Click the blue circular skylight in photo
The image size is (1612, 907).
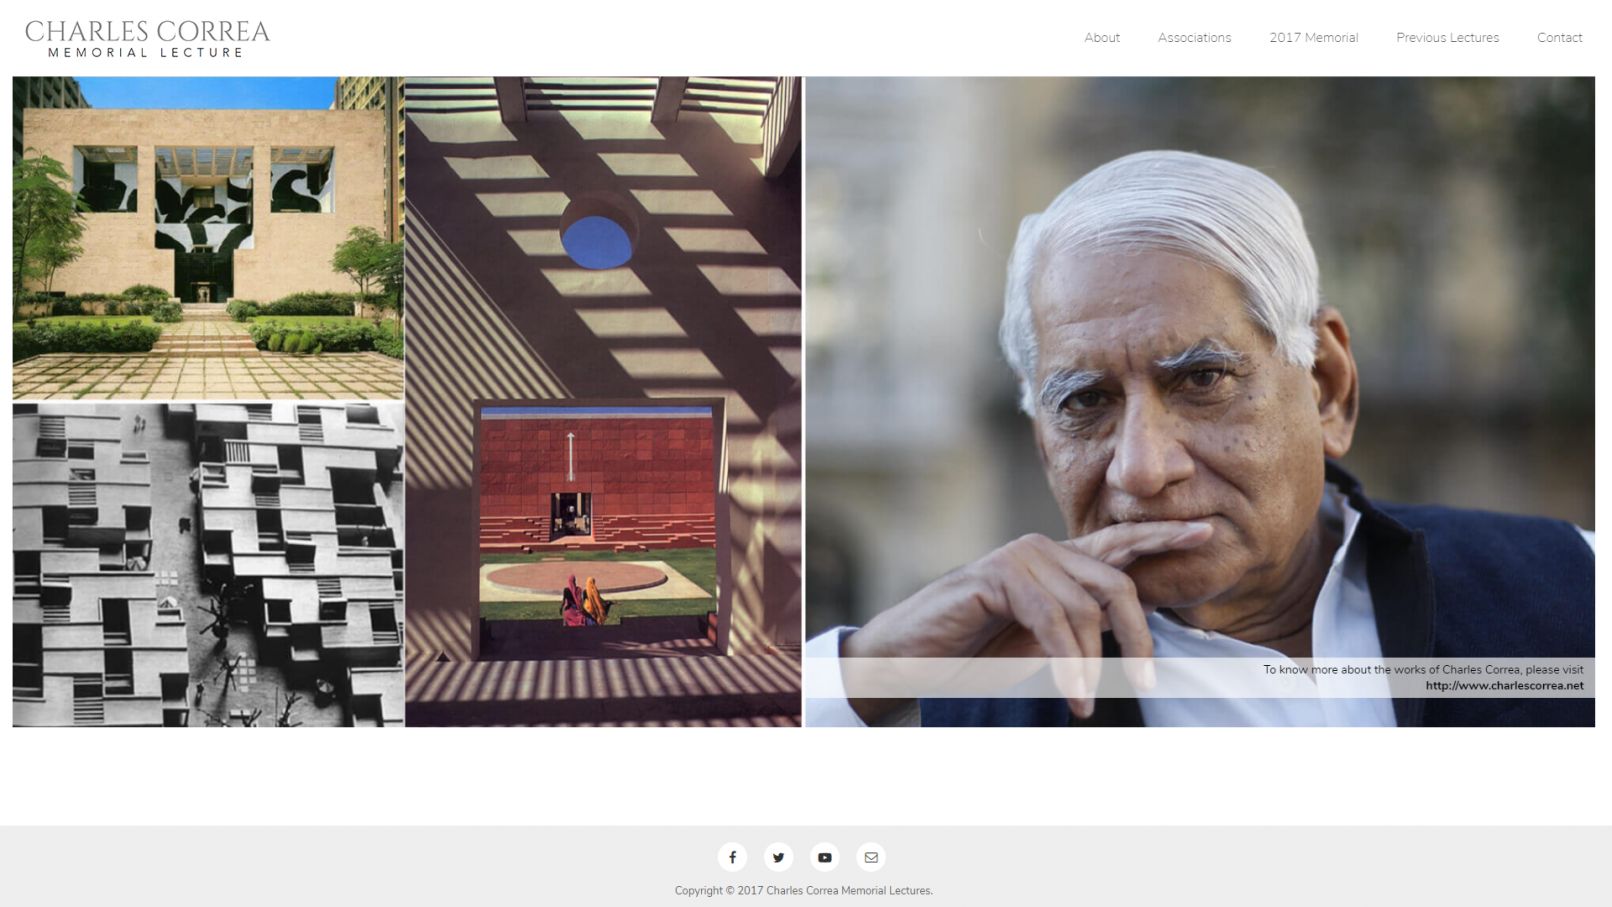[597, 242]
